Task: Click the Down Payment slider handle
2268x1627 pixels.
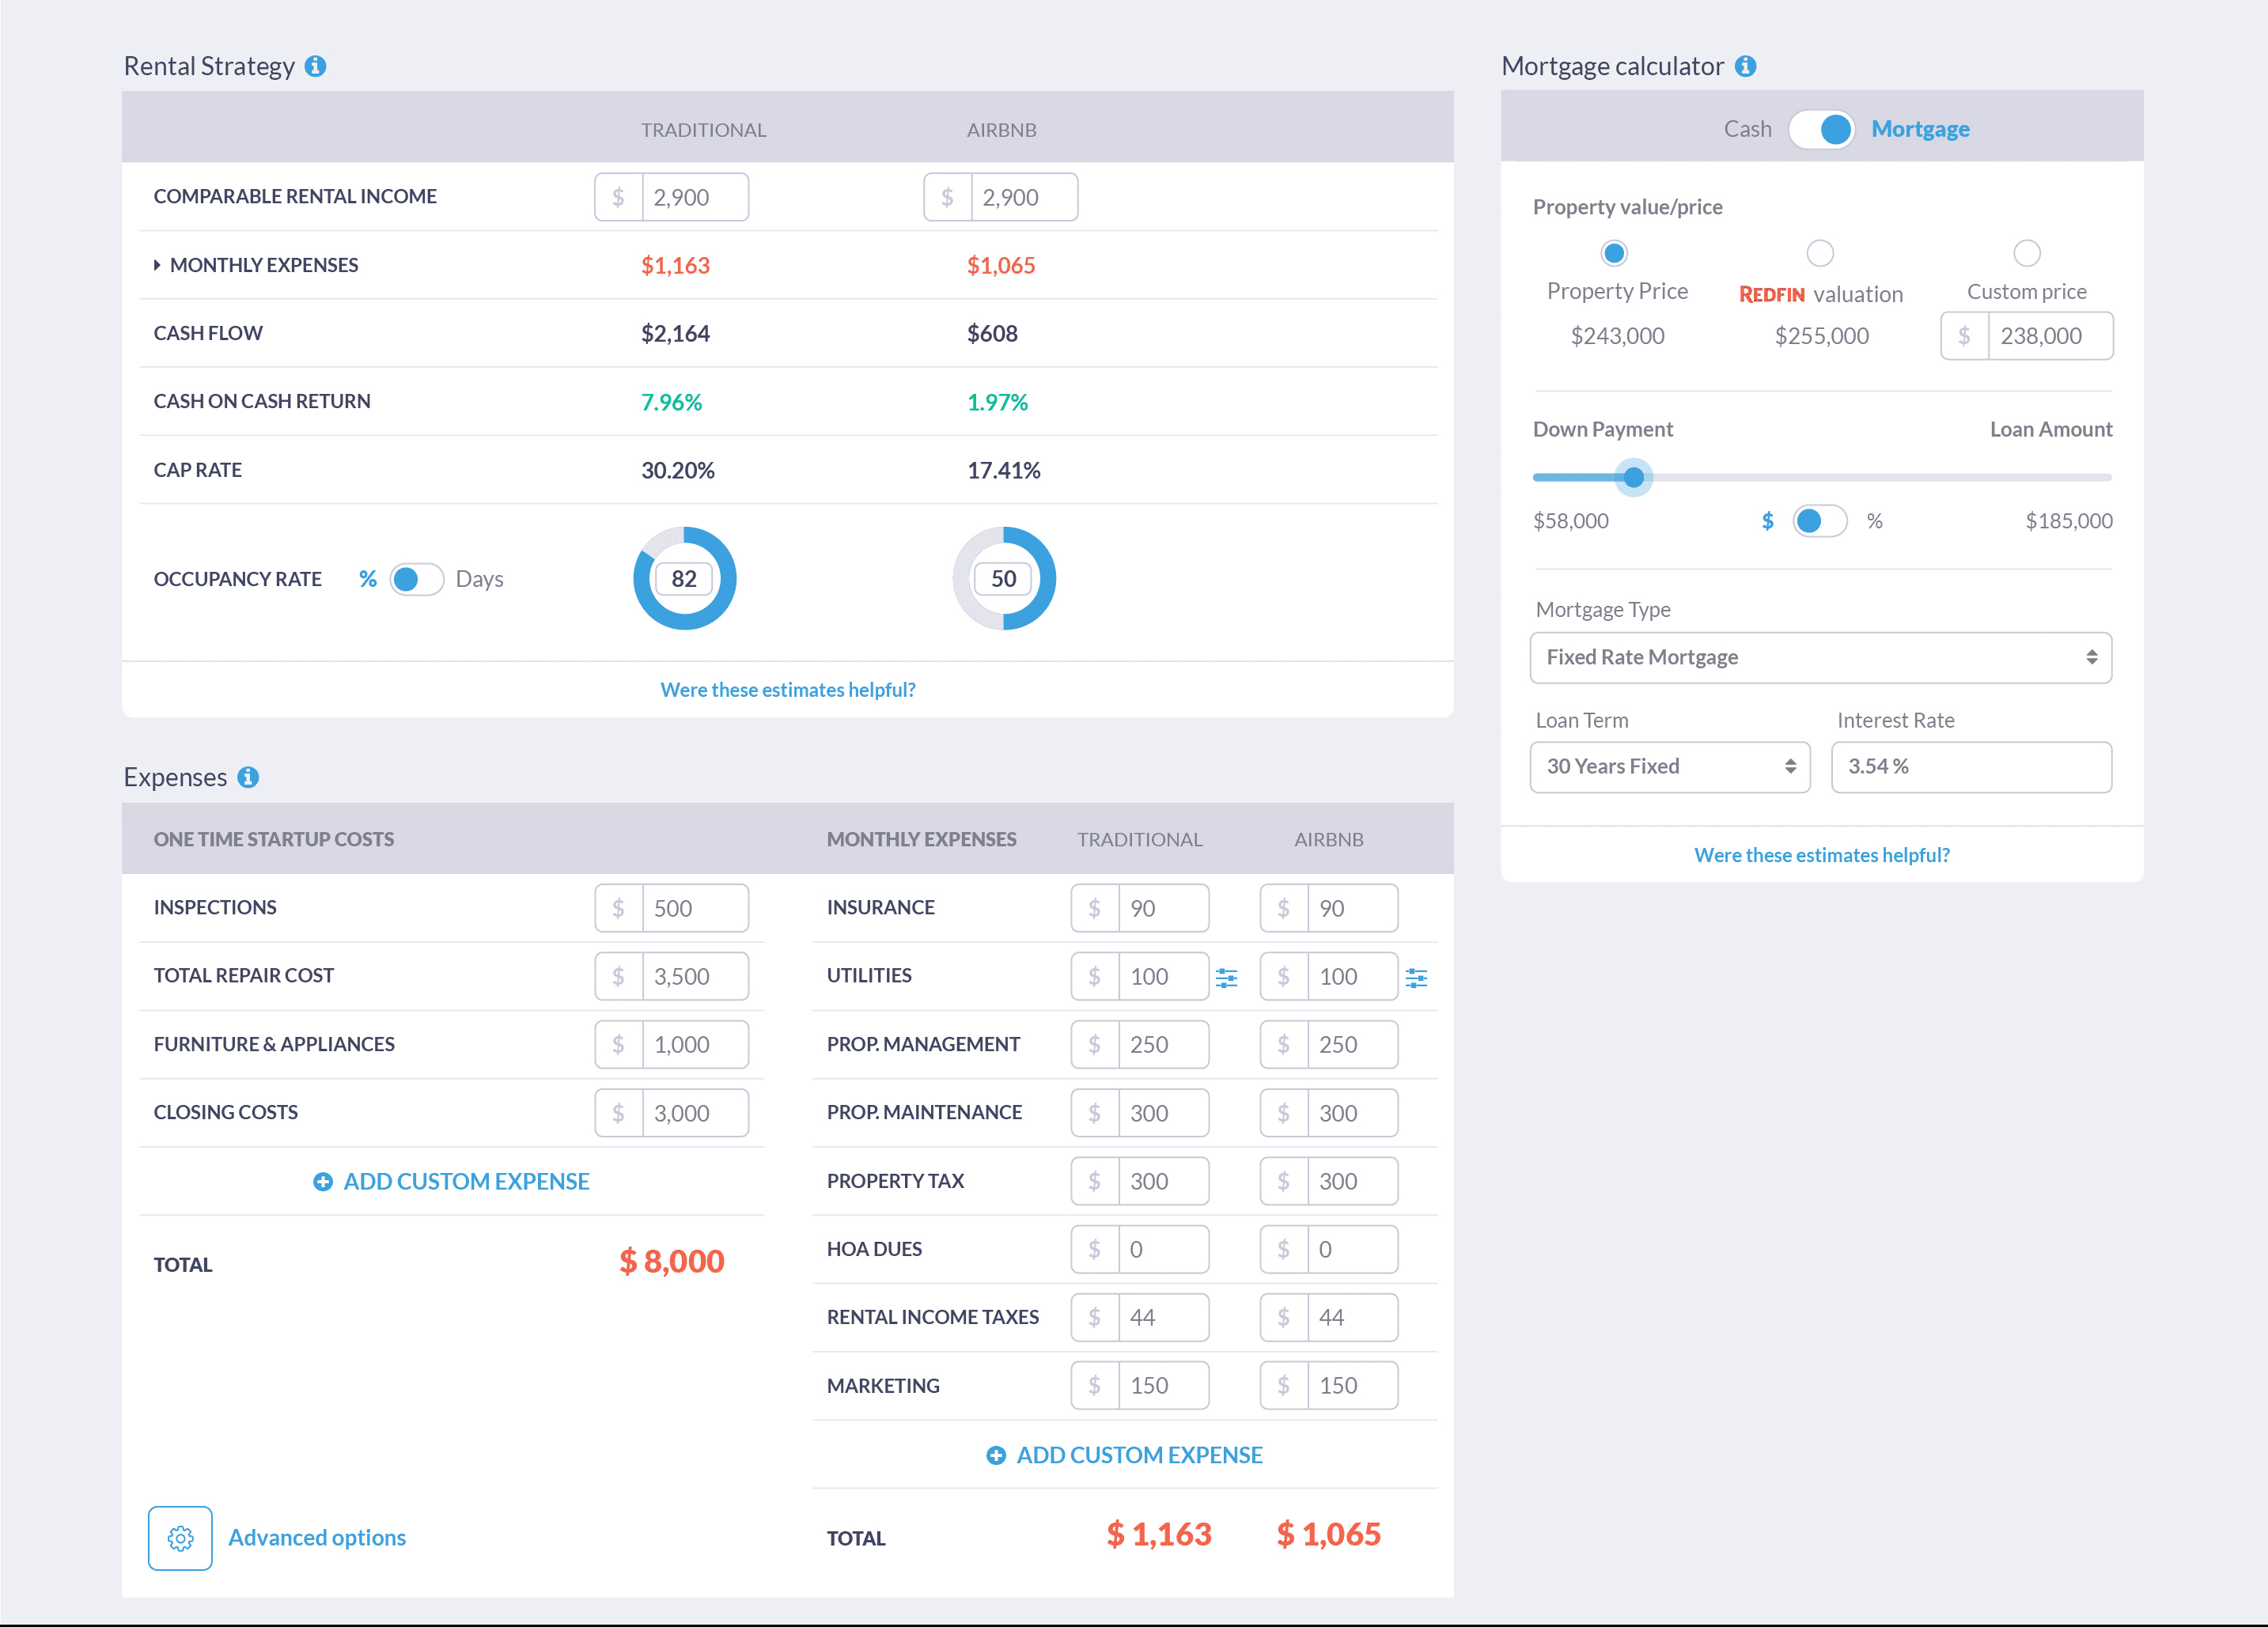Action: point(1633,478)
